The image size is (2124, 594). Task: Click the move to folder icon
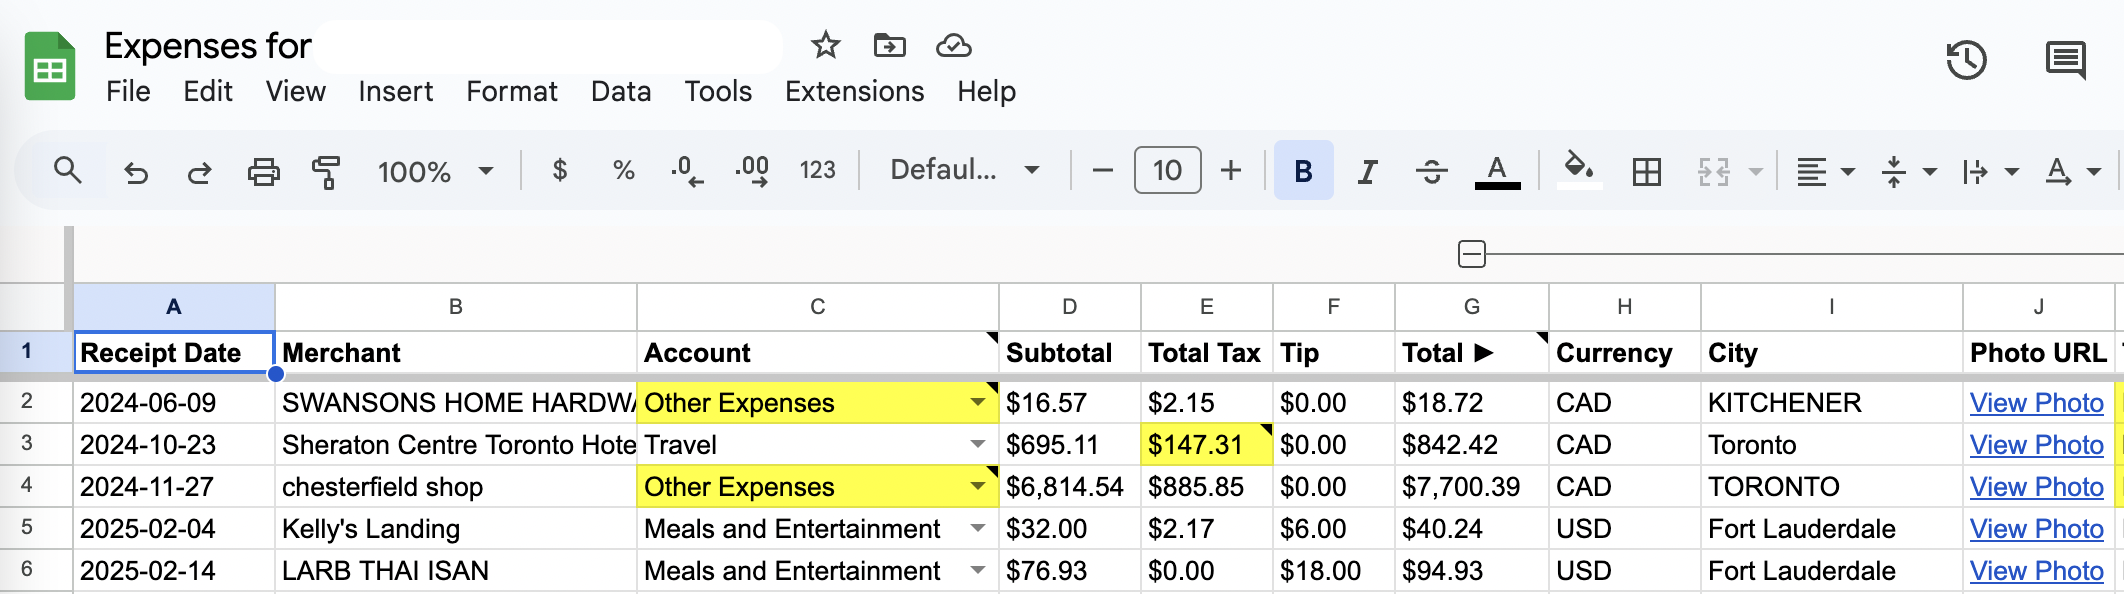click(889, 45)
